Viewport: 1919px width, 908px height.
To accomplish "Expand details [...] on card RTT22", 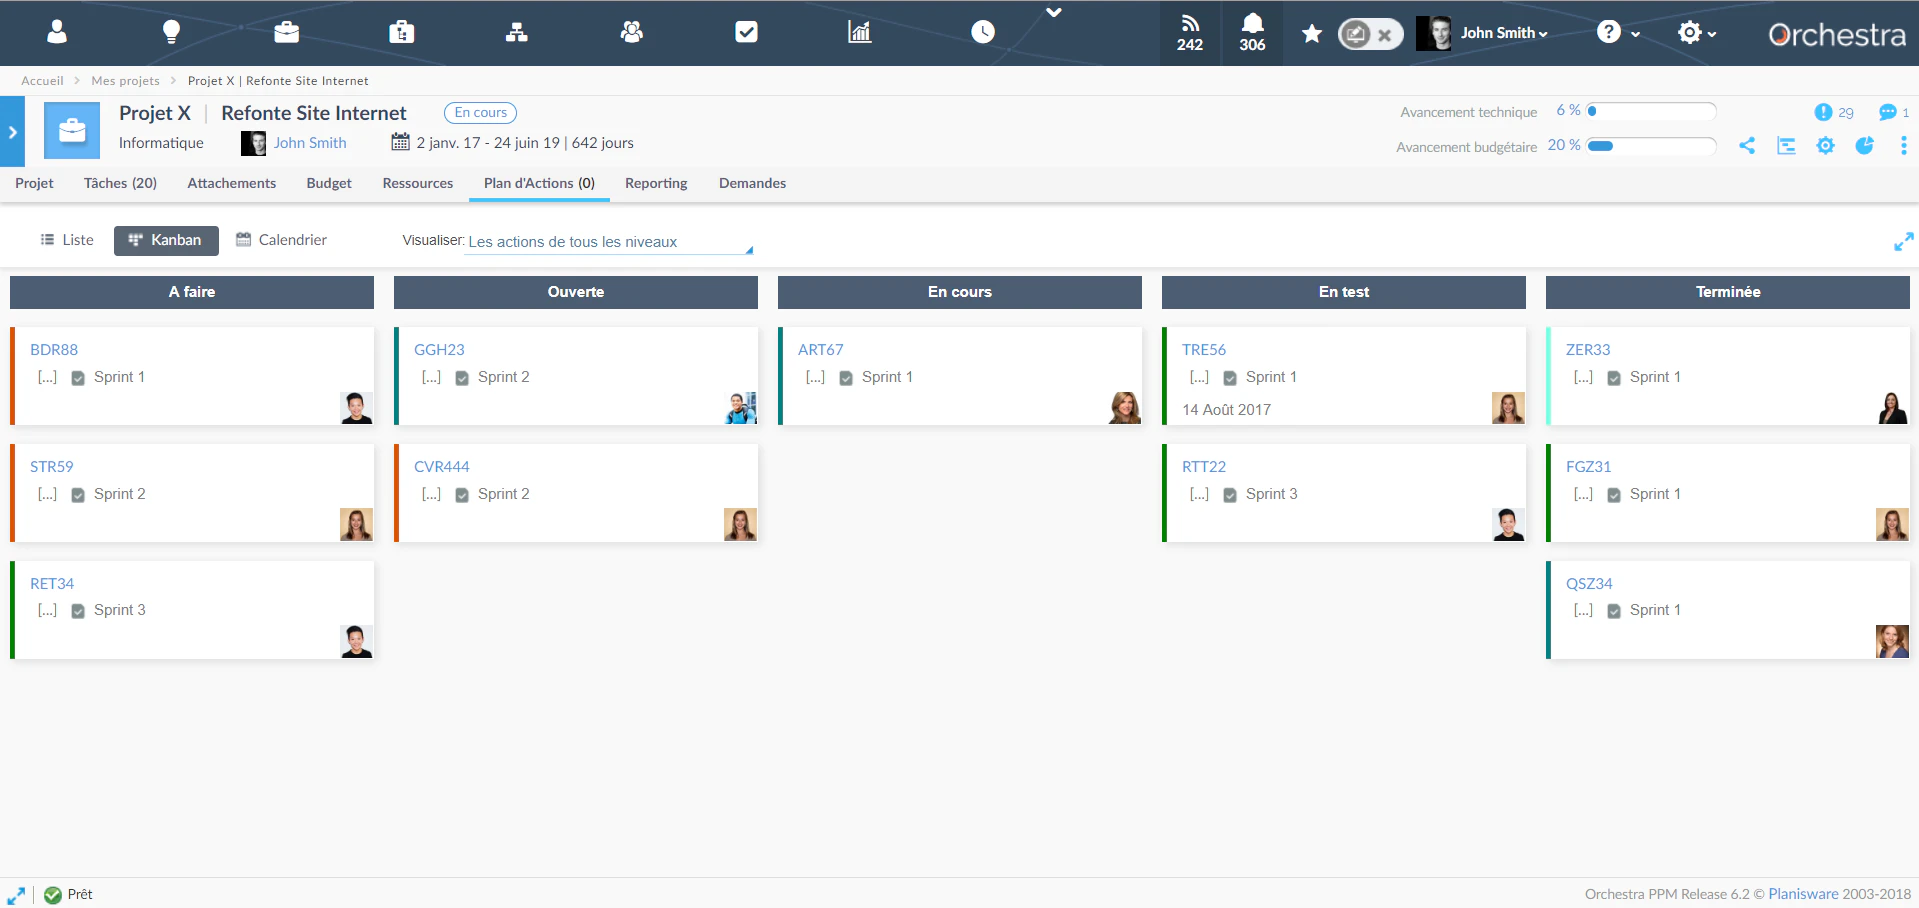I will [x=1199, y=494].
